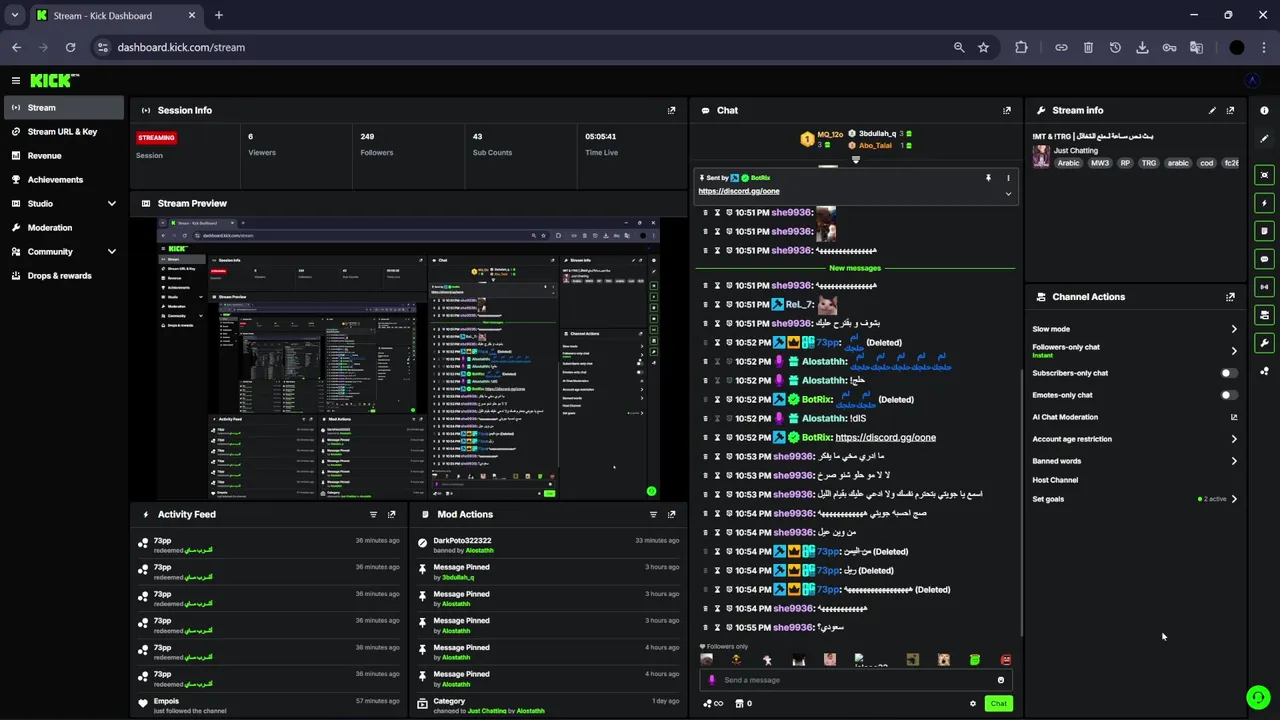
Task: Open the support headset chat bubble
Action: (x=1258, y=697)
